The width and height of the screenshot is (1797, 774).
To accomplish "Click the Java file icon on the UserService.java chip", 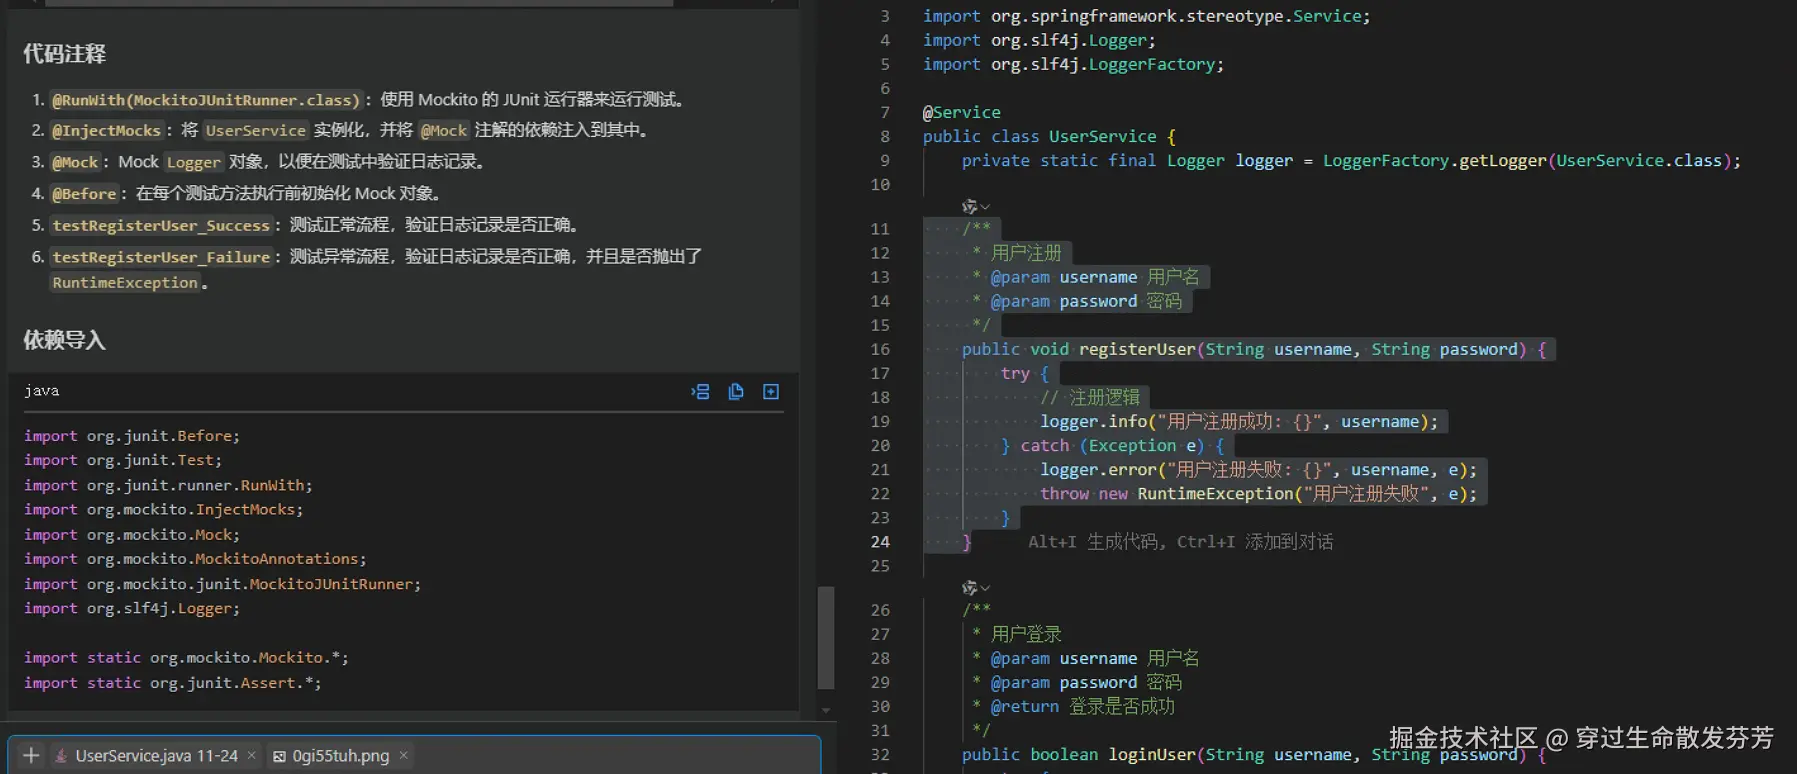I will click(x=61, y=756).
